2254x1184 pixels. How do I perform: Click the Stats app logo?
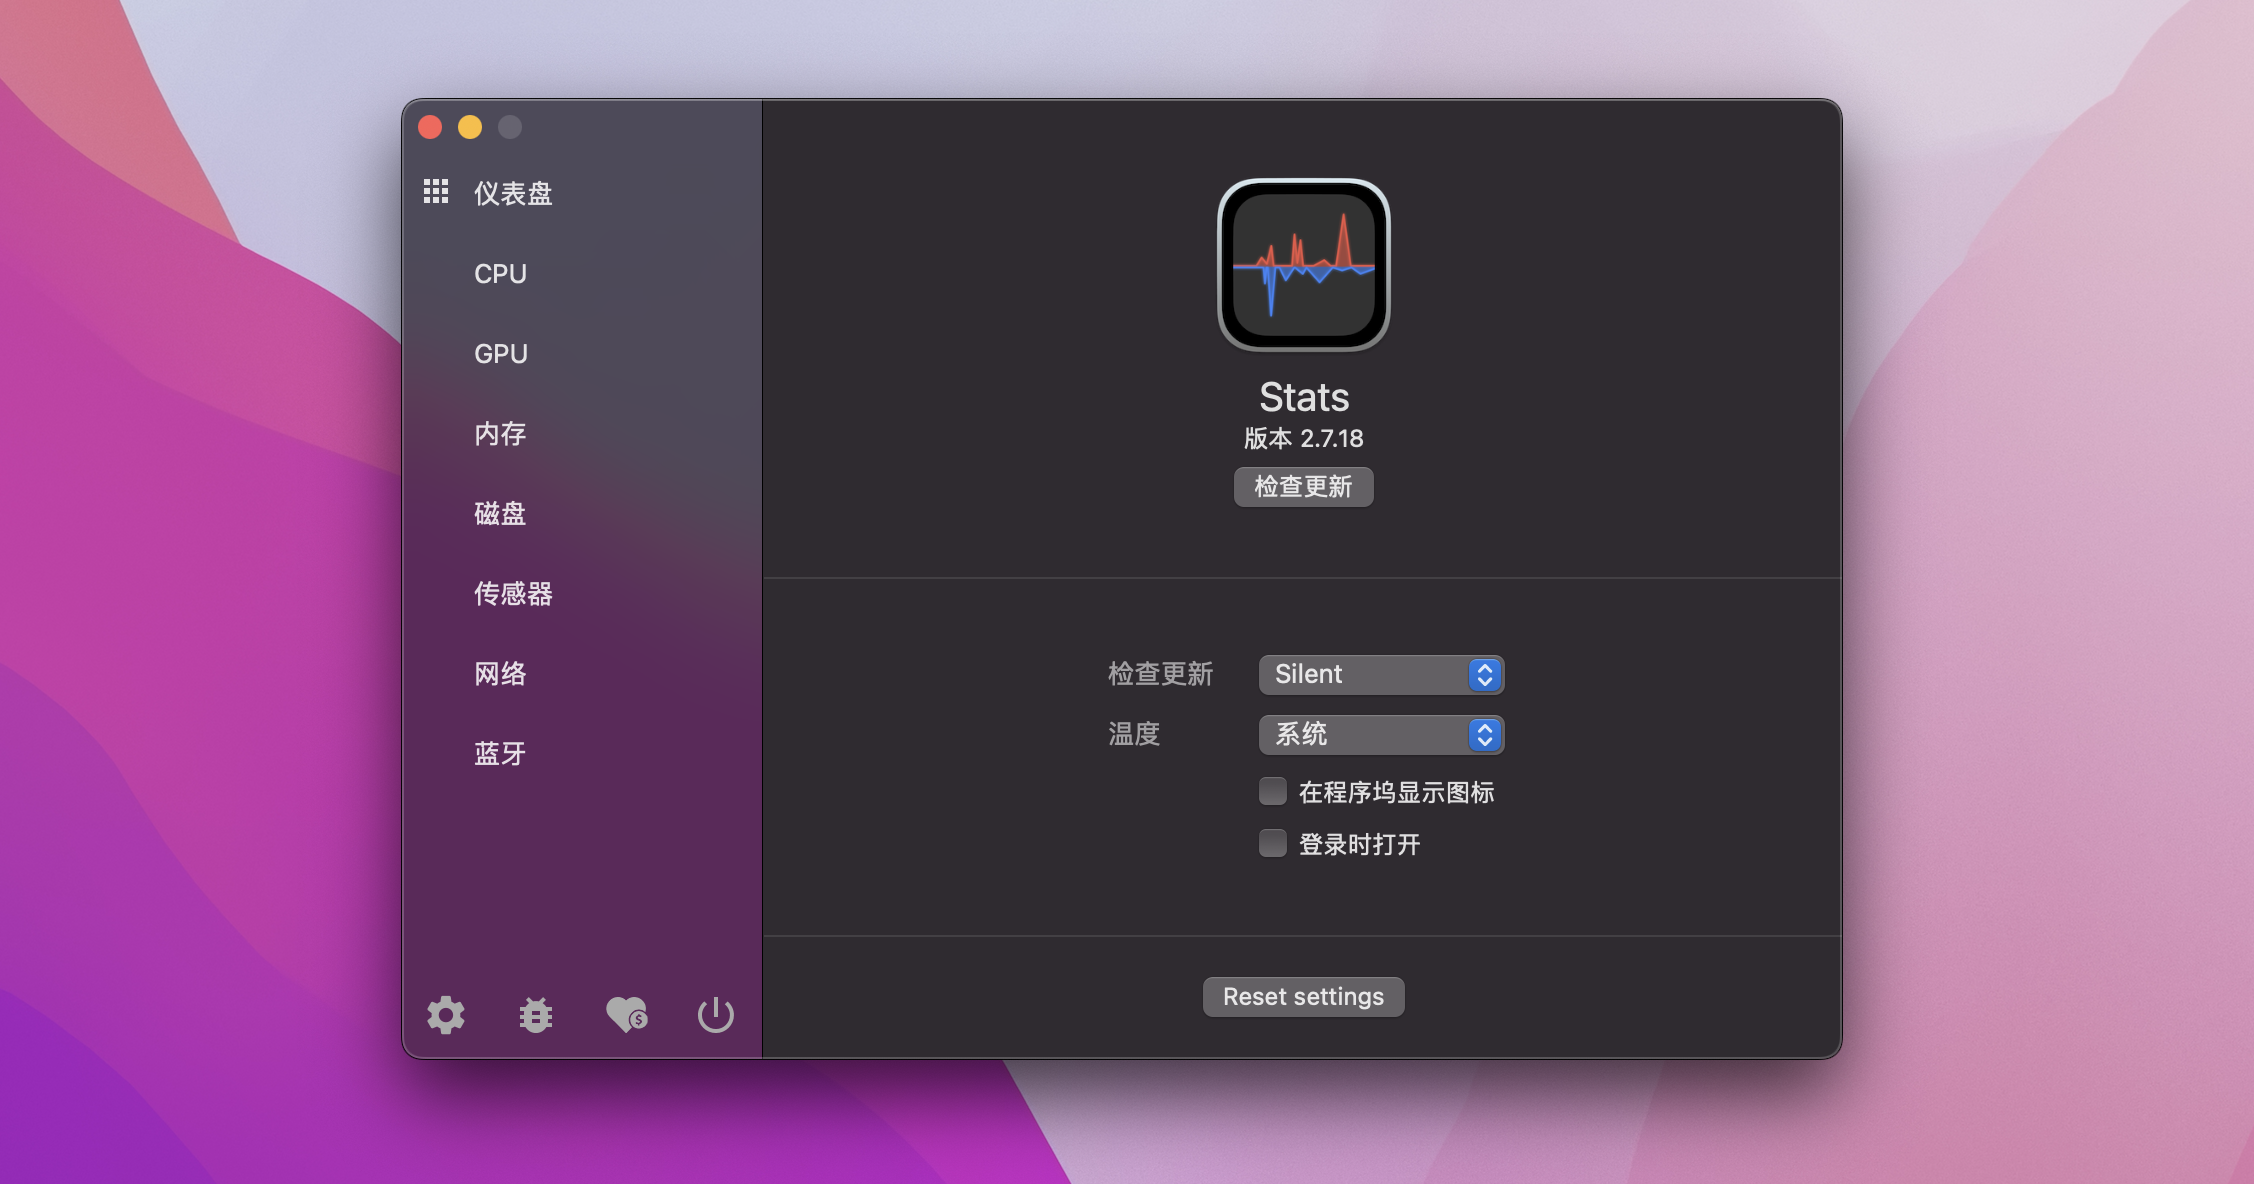[x=1303, y=265]
